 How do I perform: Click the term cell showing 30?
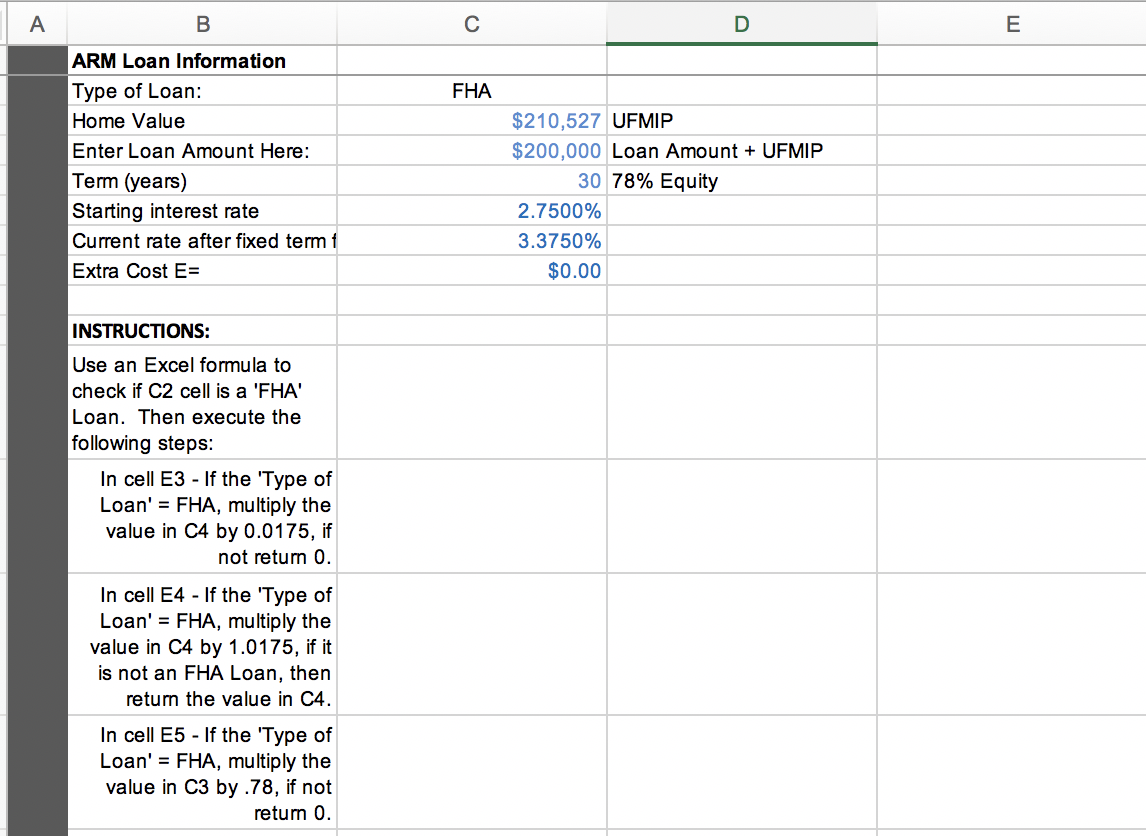tap(471, 180)
